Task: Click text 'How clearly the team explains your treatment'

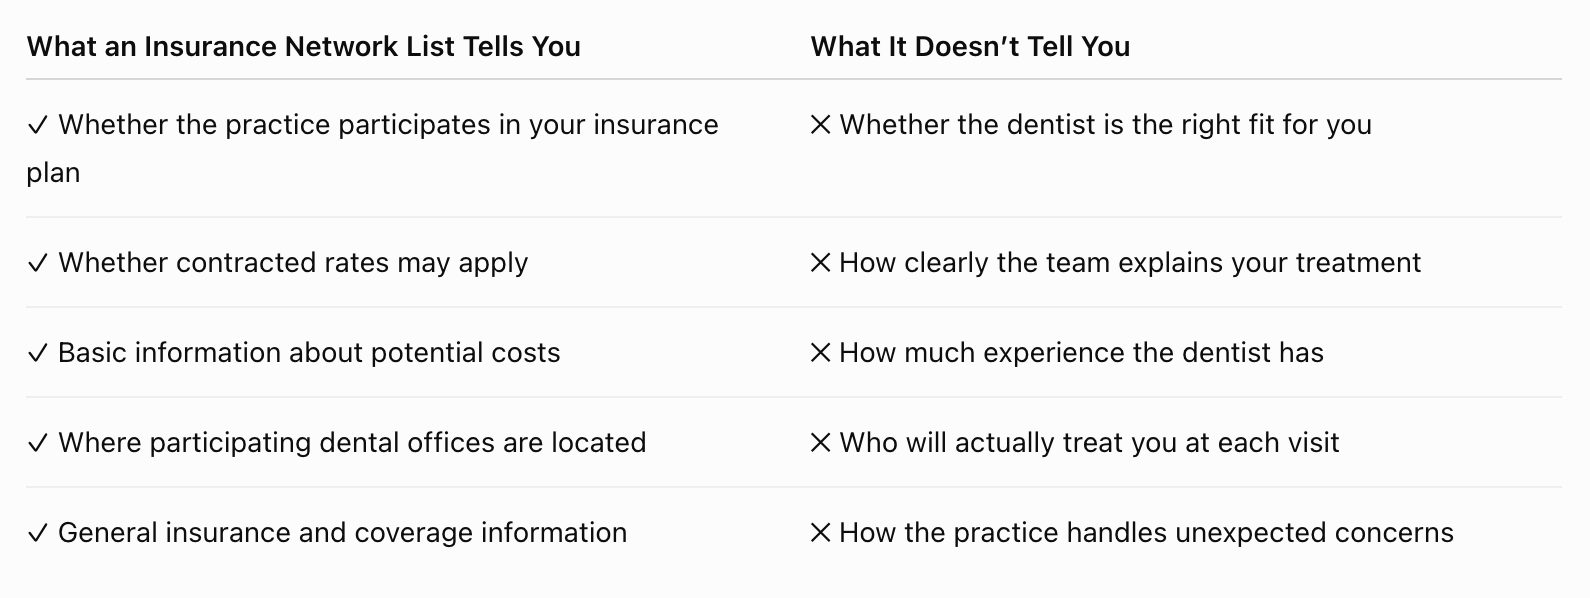Action: [x=1130, y=263]
